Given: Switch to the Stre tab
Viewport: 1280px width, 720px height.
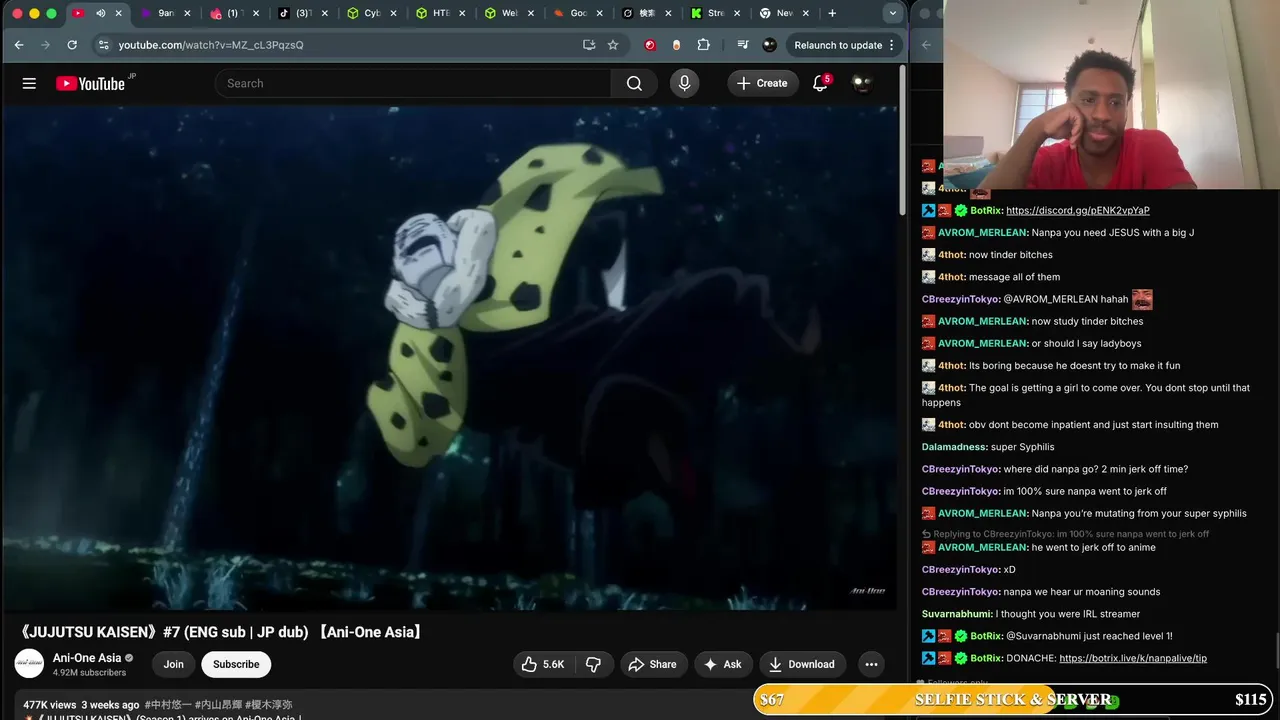Looking at the screenshot, I should (714, 13).
